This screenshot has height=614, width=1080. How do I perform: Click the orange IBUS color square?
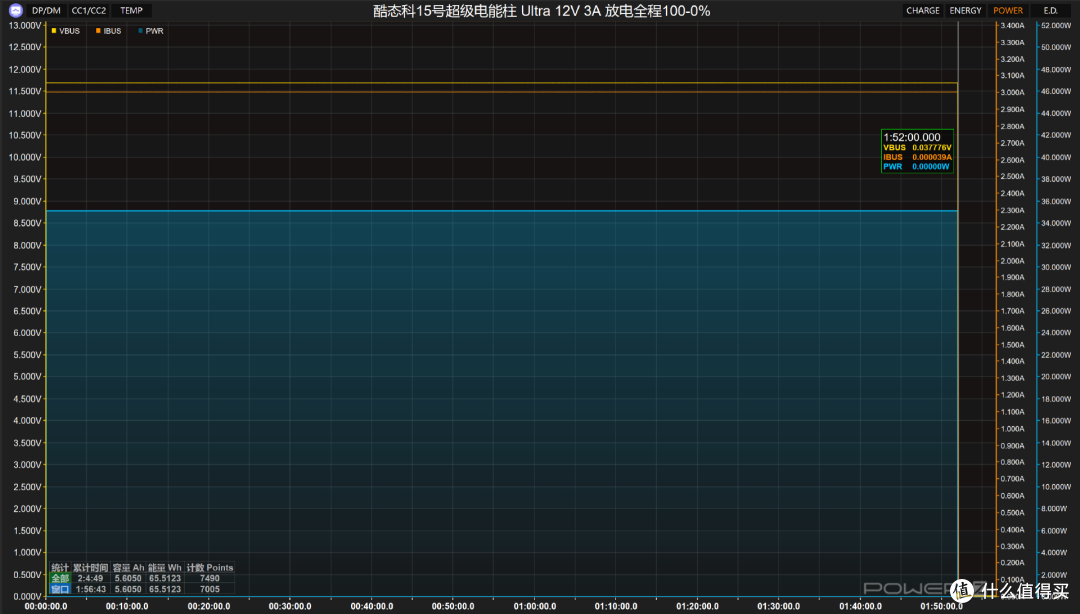coord(98,31)
